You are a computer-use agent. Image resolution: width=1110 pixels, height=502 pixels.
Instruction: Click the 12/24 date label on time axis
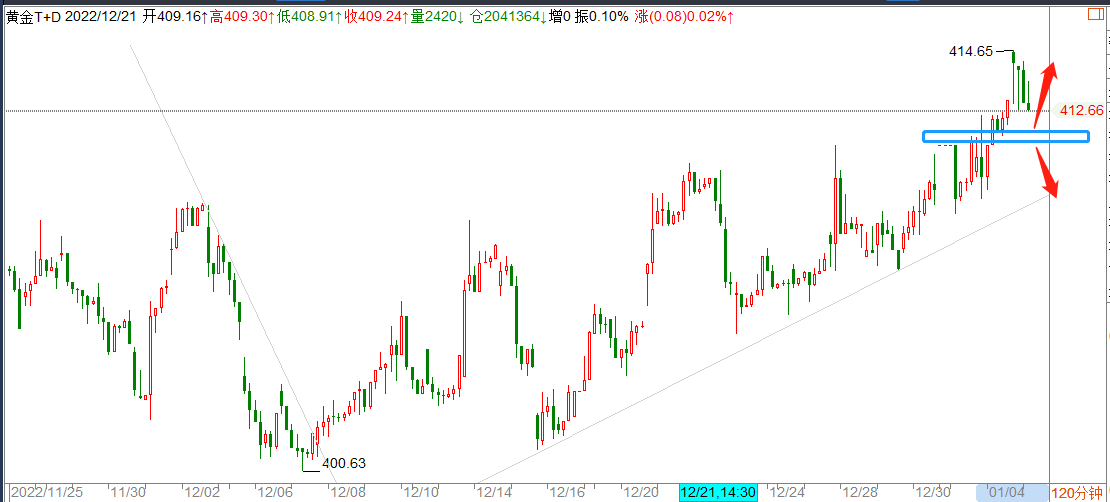786,492
